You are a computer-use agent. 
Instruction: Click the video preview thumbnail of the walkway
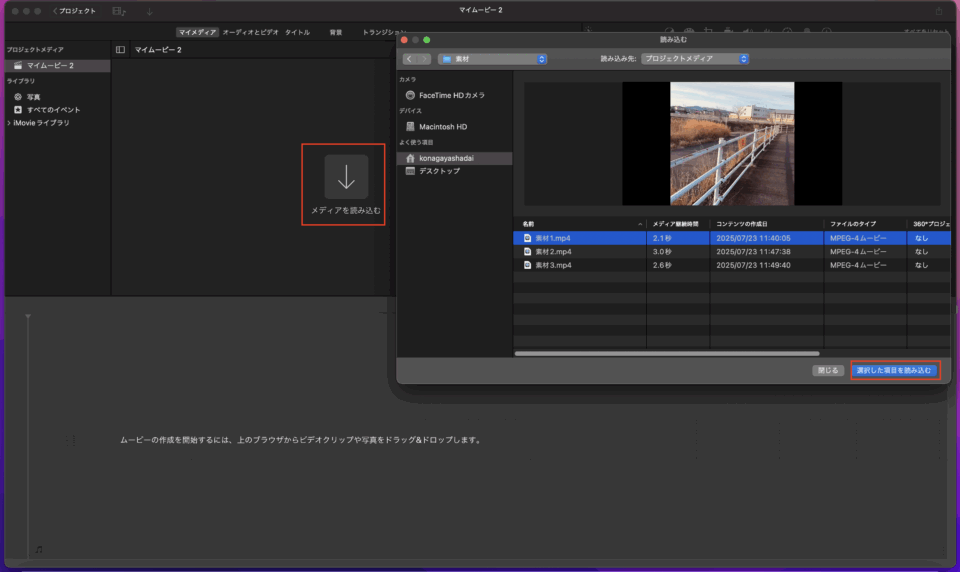click(732, 143)
